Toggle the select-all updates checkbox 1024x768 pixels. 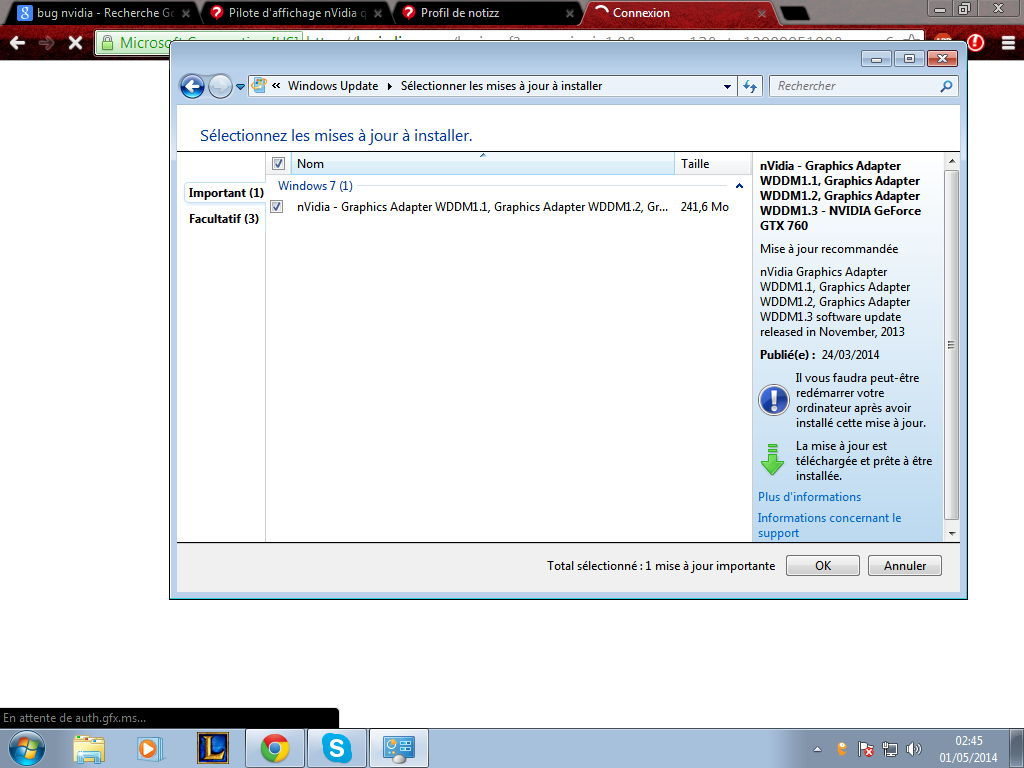(x=278, y=164)
